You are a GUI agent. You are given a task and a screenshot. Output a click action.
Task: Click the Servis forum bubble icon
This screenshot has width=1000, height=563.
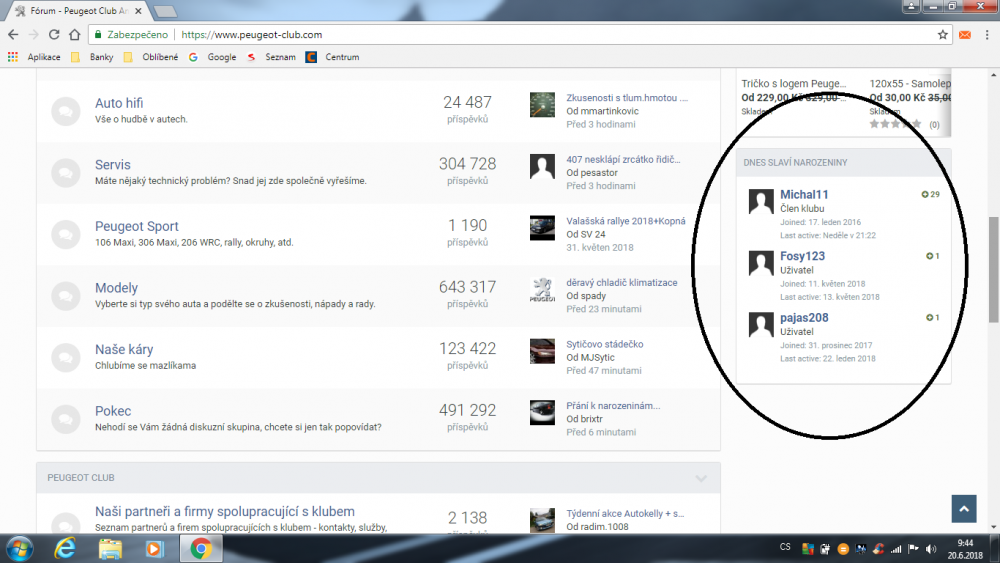pyautogui.click(x=66, y=173)
